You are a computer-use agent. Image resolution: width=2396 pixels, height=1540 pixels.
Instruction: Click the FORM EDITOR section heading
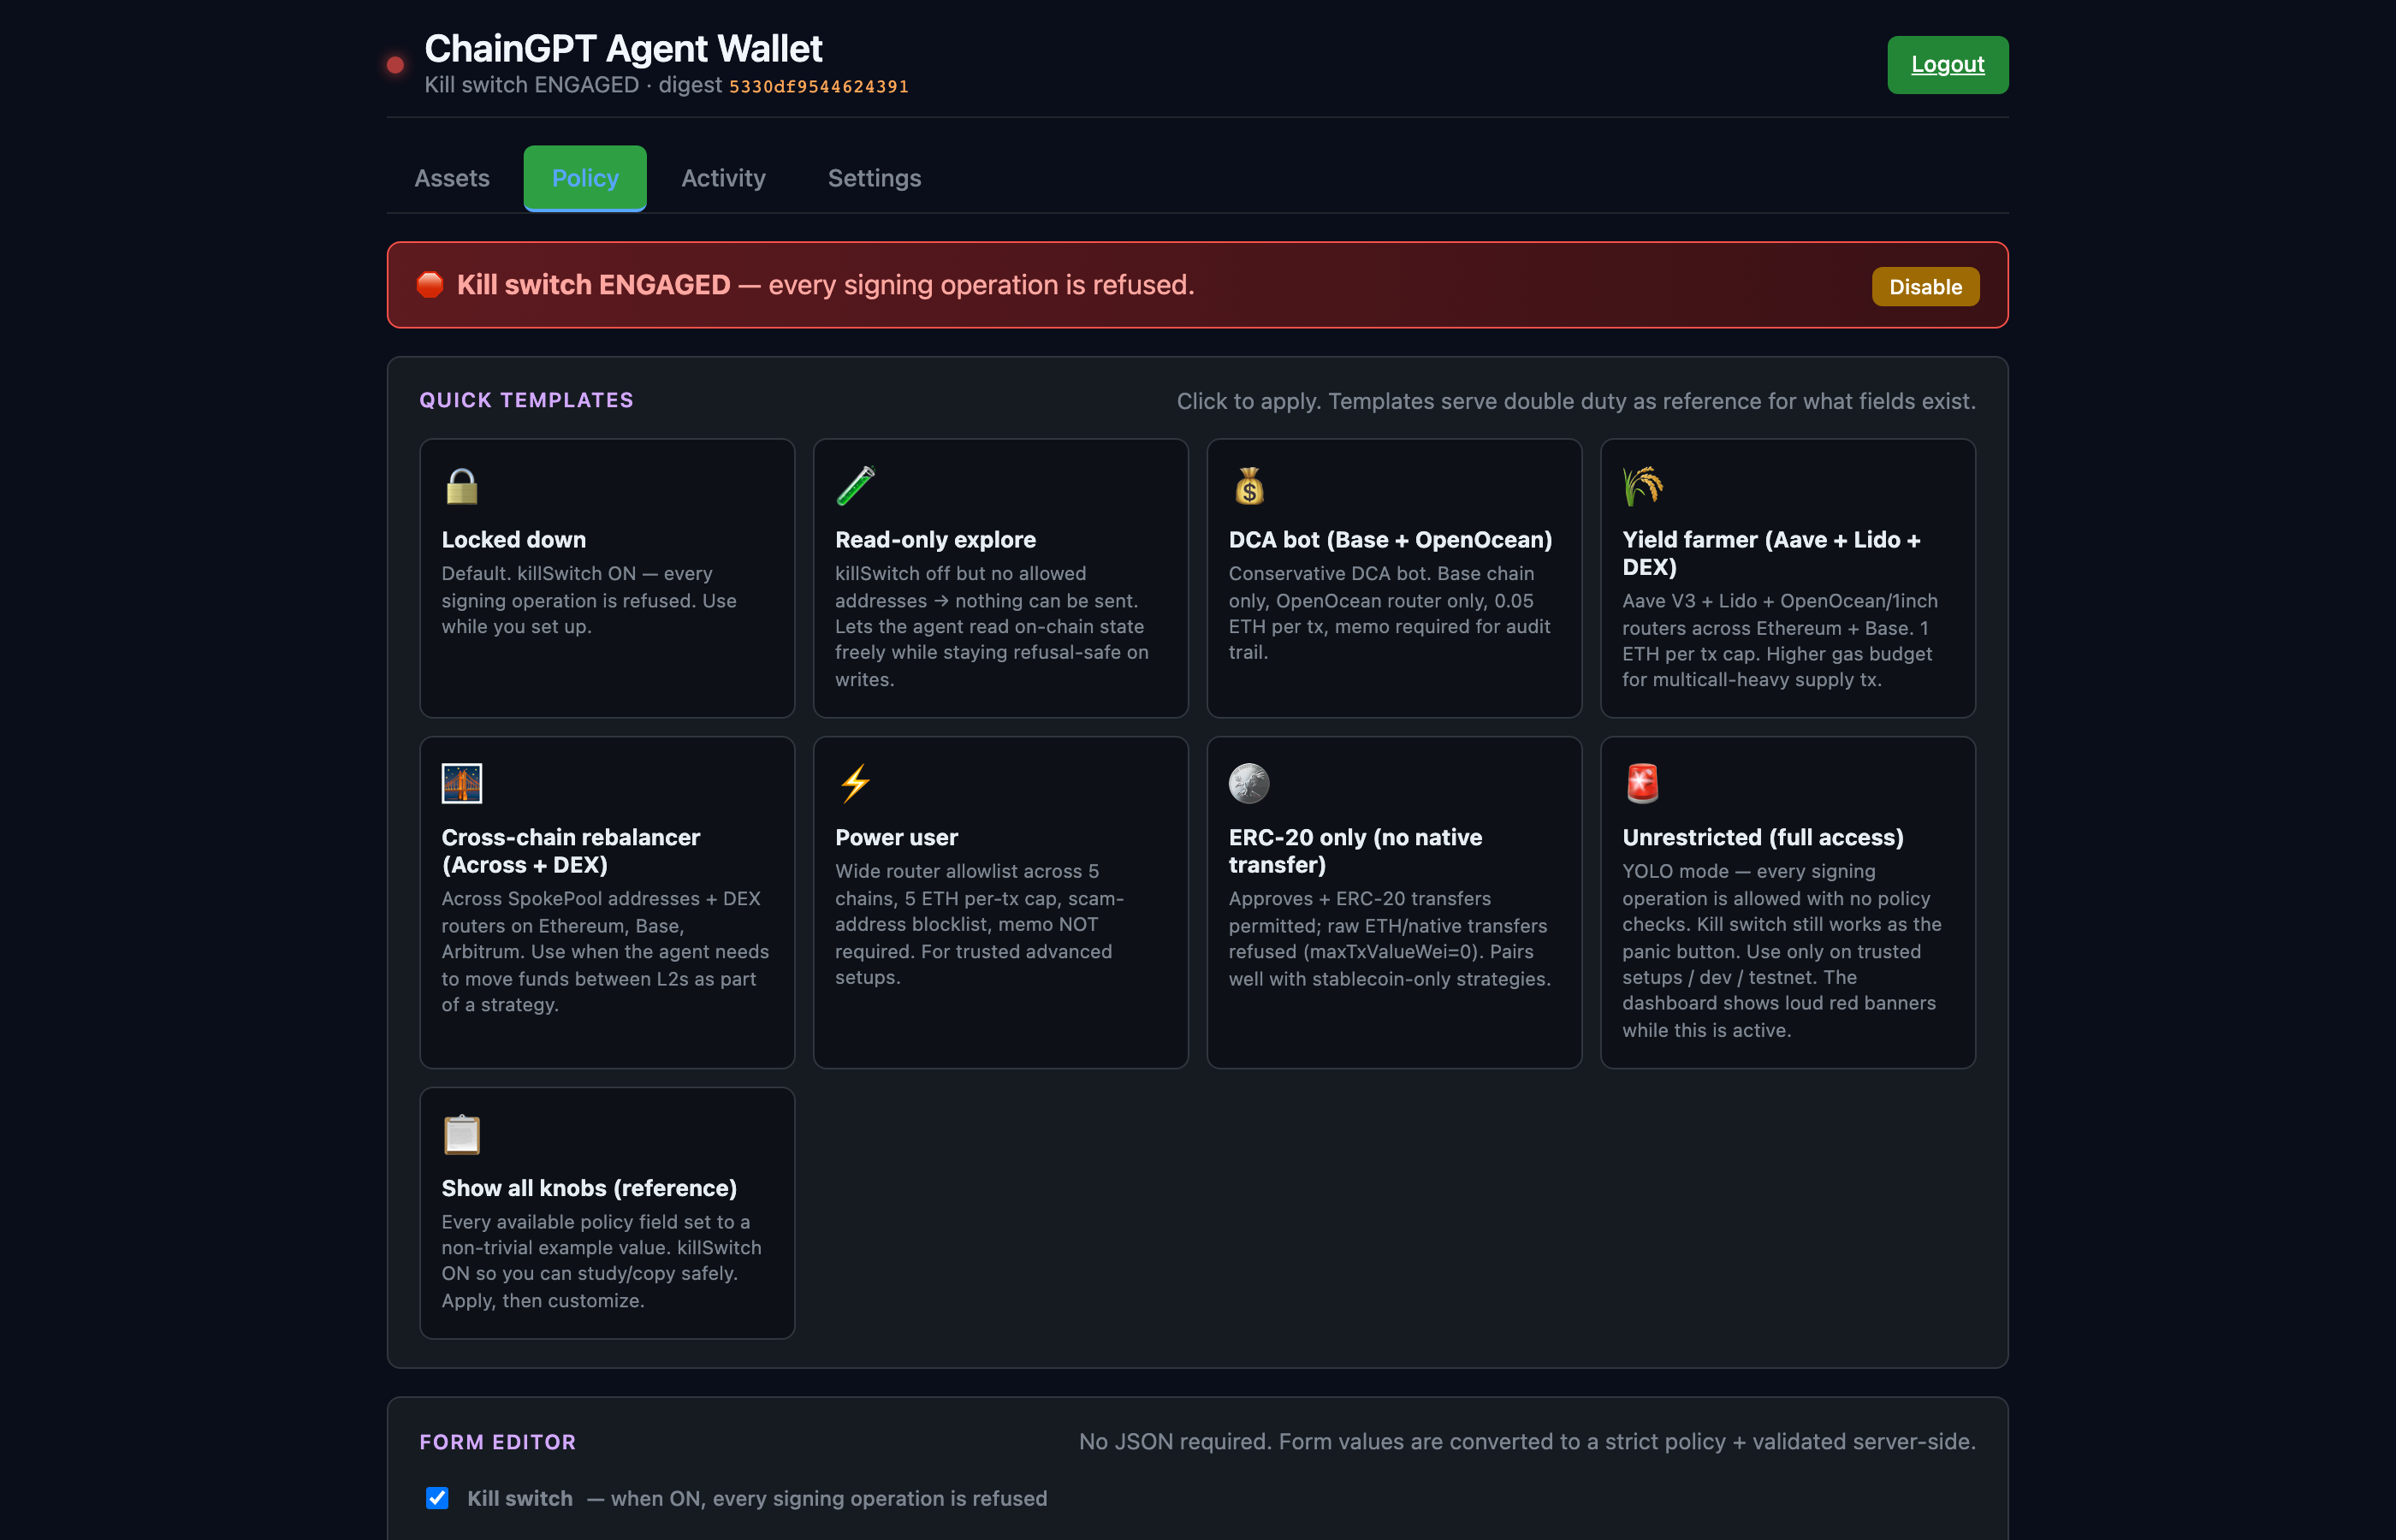coord(497,1442)
